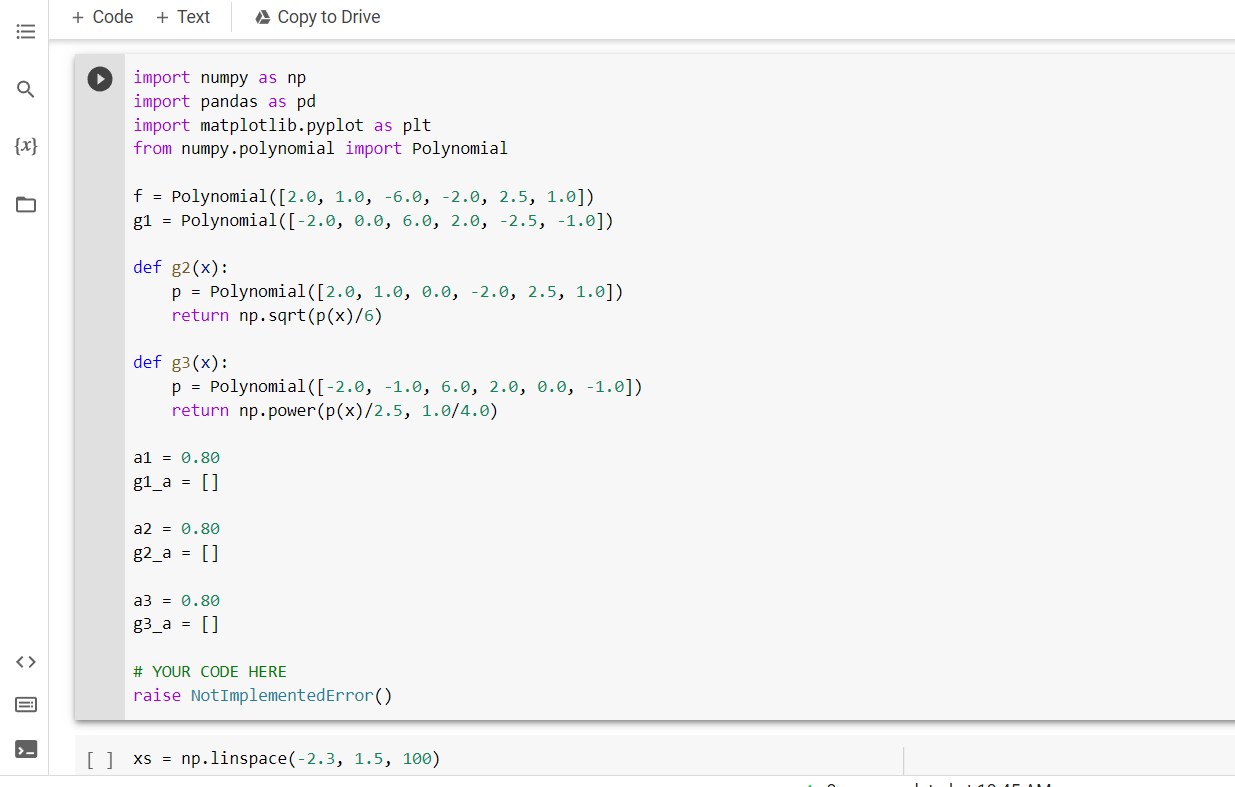Run the Polynomial imports code cell

pos(99,78)
